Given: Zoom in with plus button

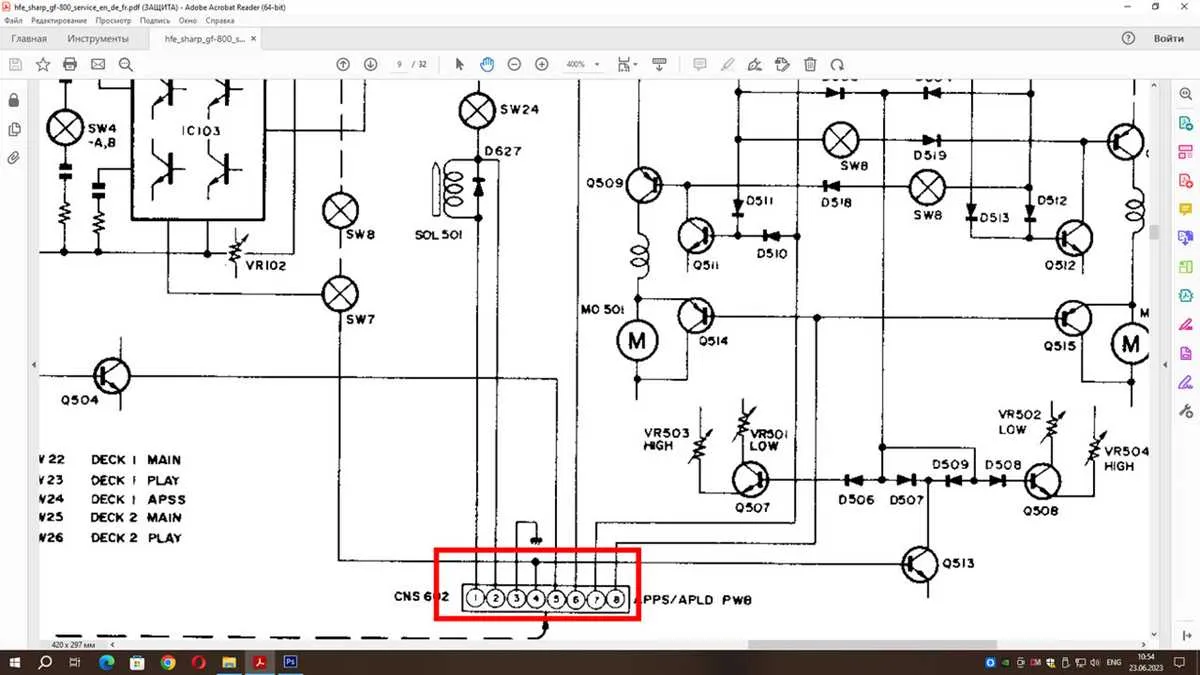Looking at the screenshot, I should coord(542,64).
